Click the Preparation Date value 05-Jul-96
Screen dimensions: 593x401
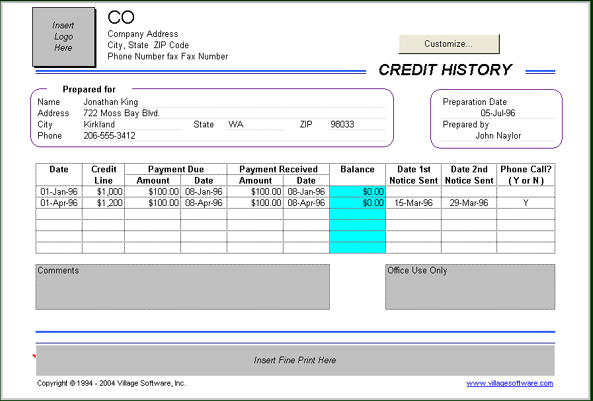498,113
